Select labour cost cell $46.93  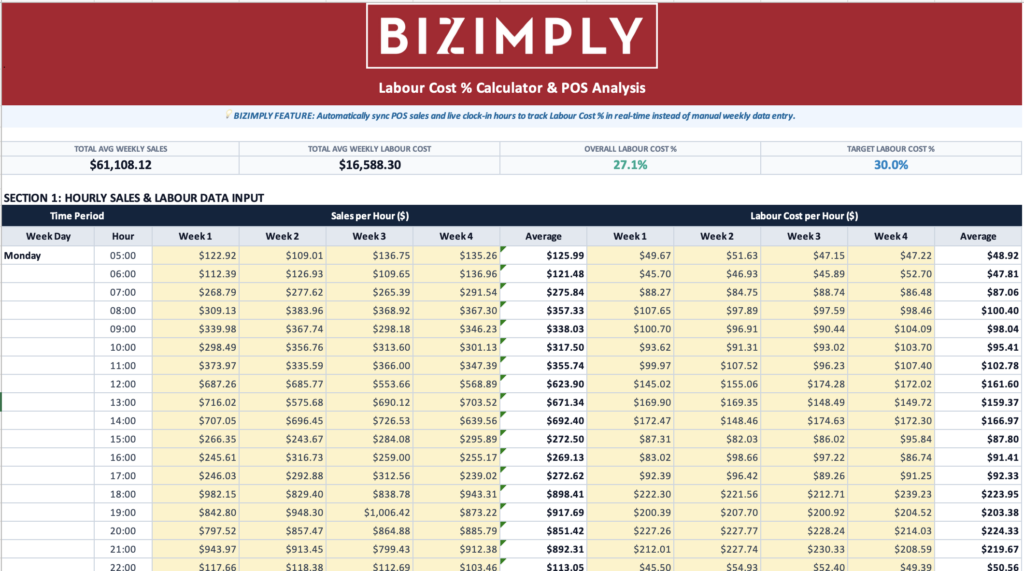tap(716, 274)
